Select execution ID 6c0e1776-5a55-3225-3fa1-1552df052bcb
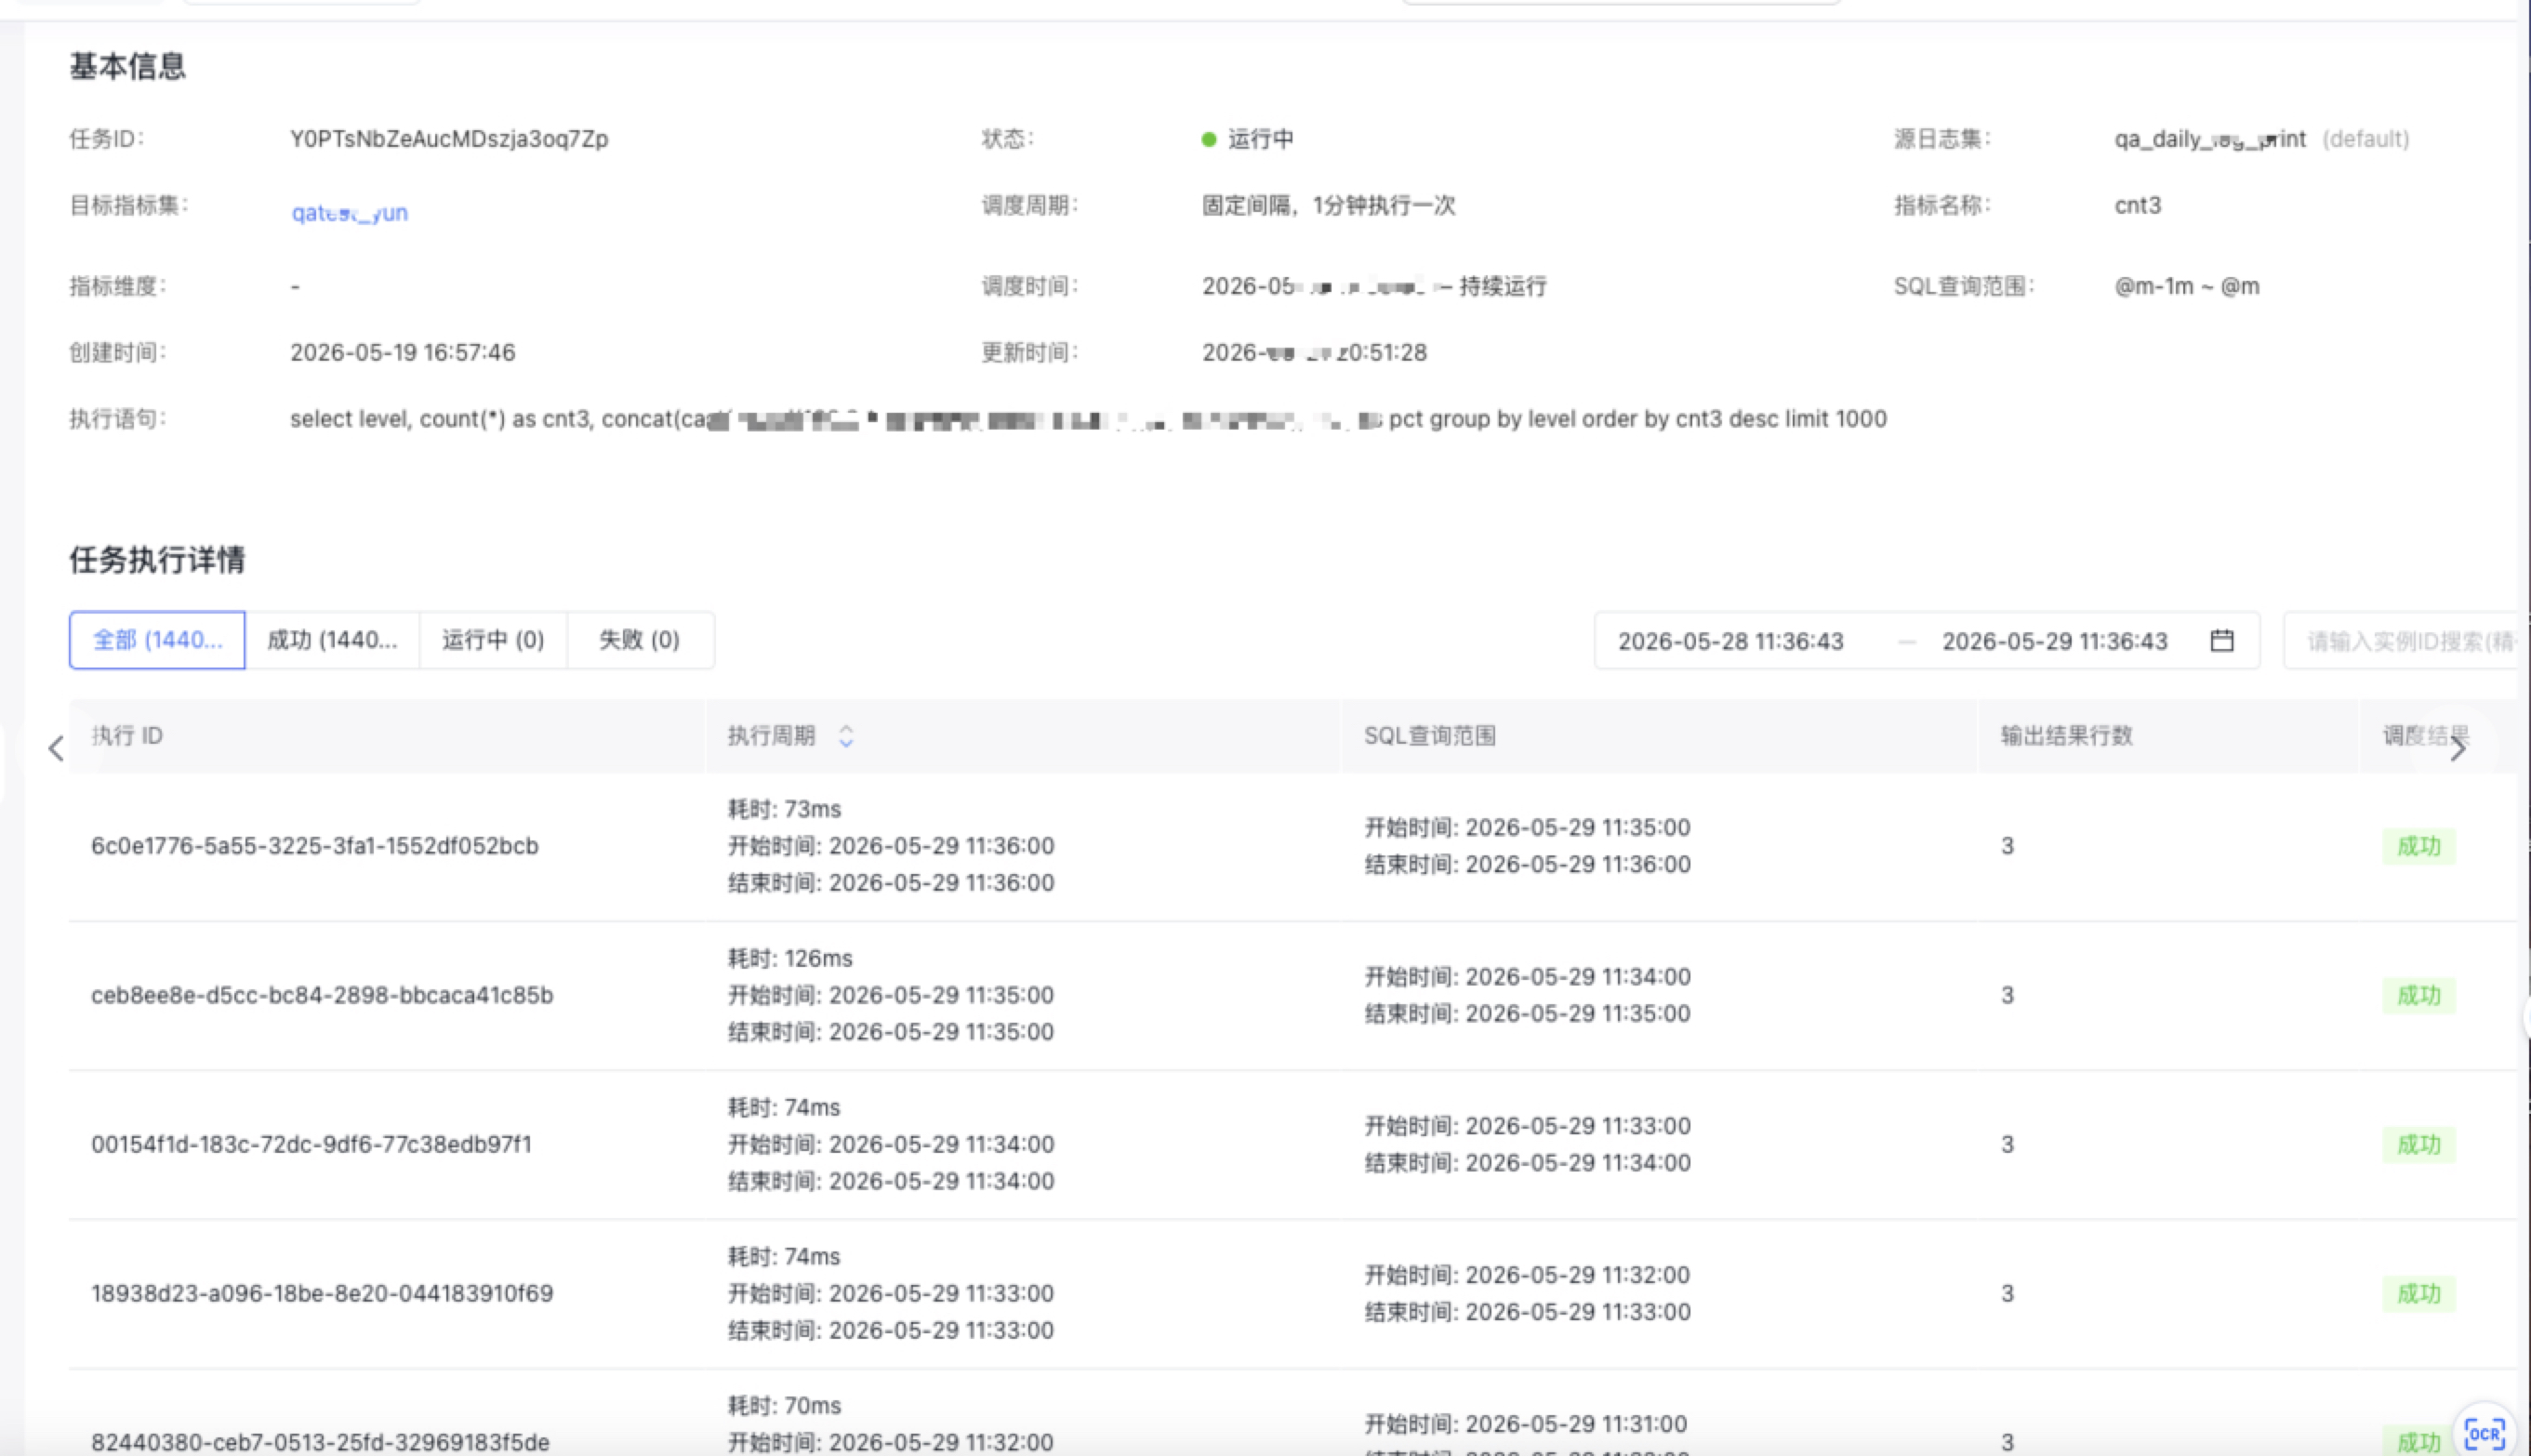Viewport: 2531px width, 1456px height. click(x=315, y=846)
